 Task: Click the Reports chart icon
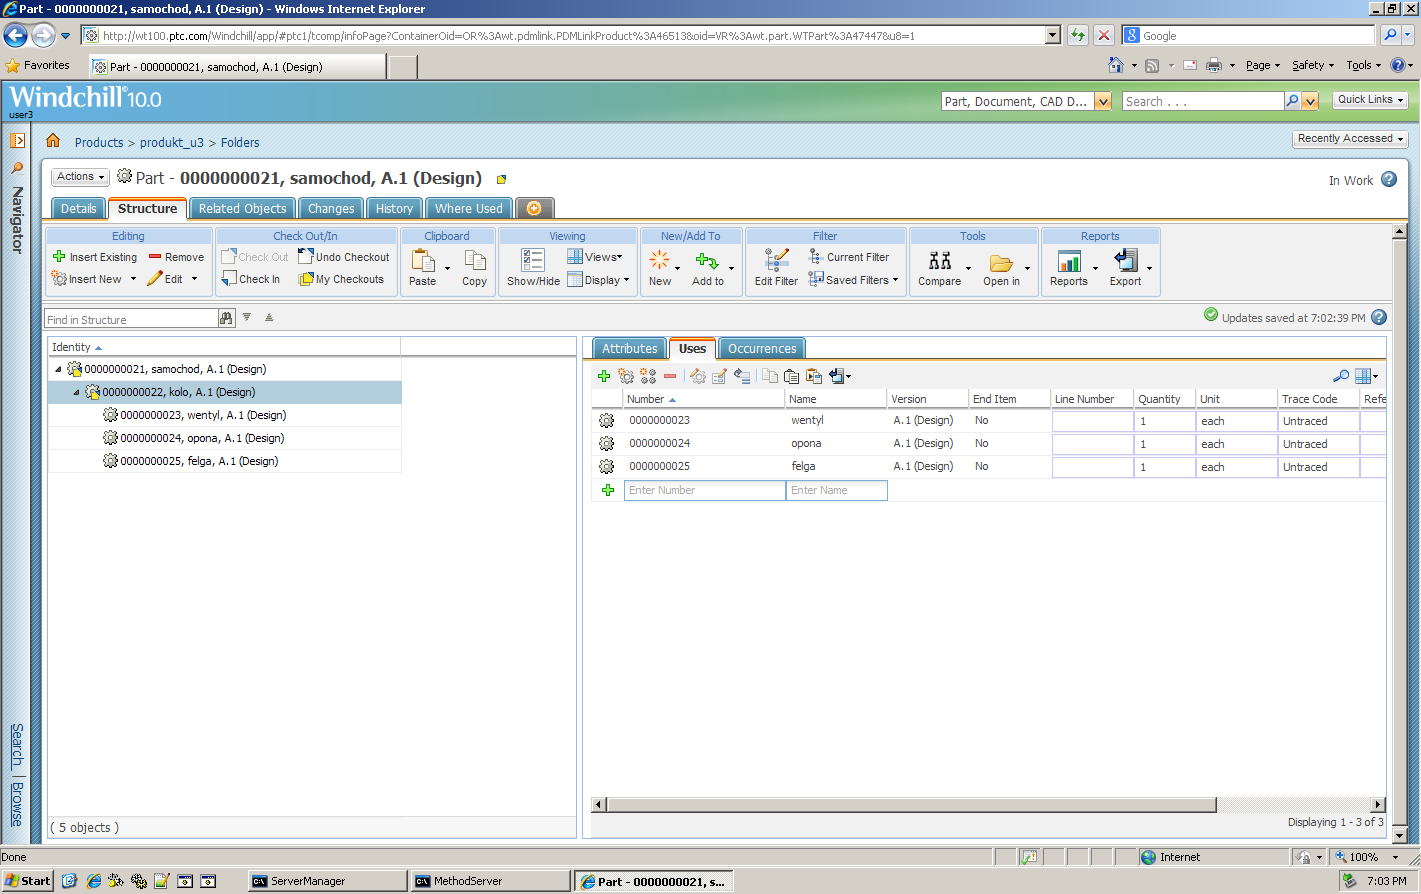click(x=1069, y=261)
